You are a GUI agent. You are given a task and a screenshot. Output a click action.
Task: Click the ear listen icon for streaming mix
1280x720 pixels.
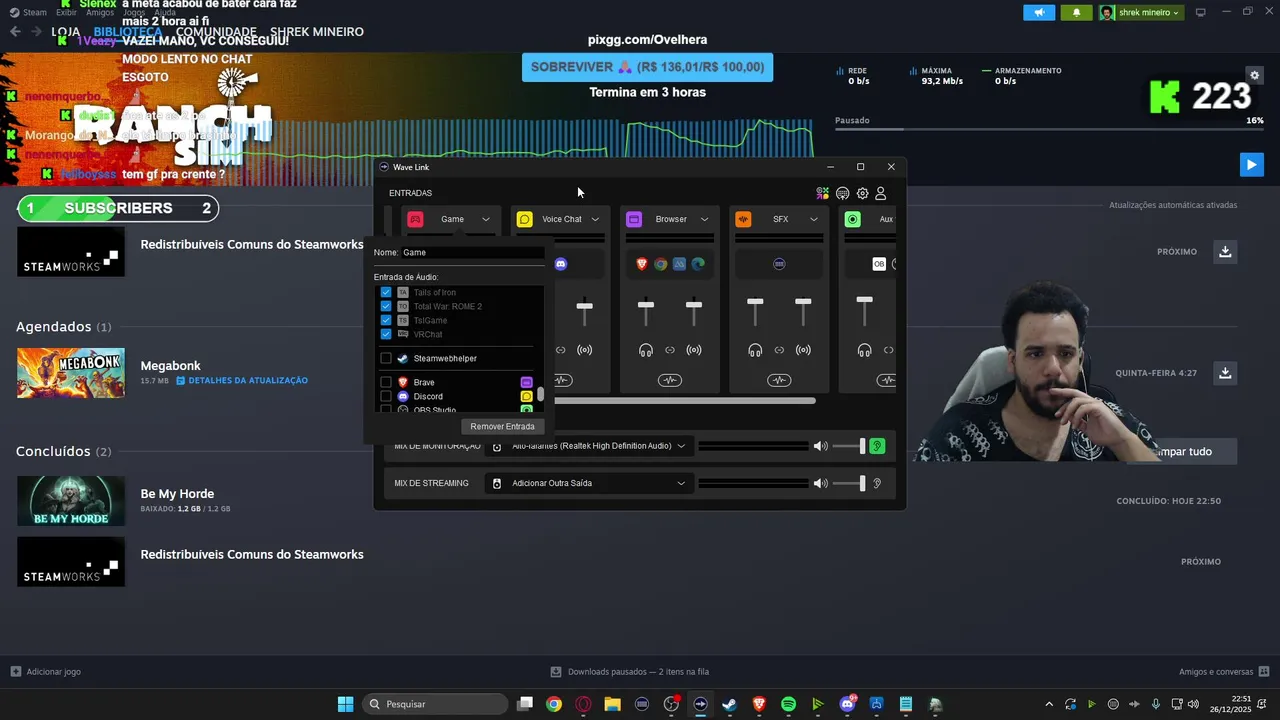coord(877,483)
